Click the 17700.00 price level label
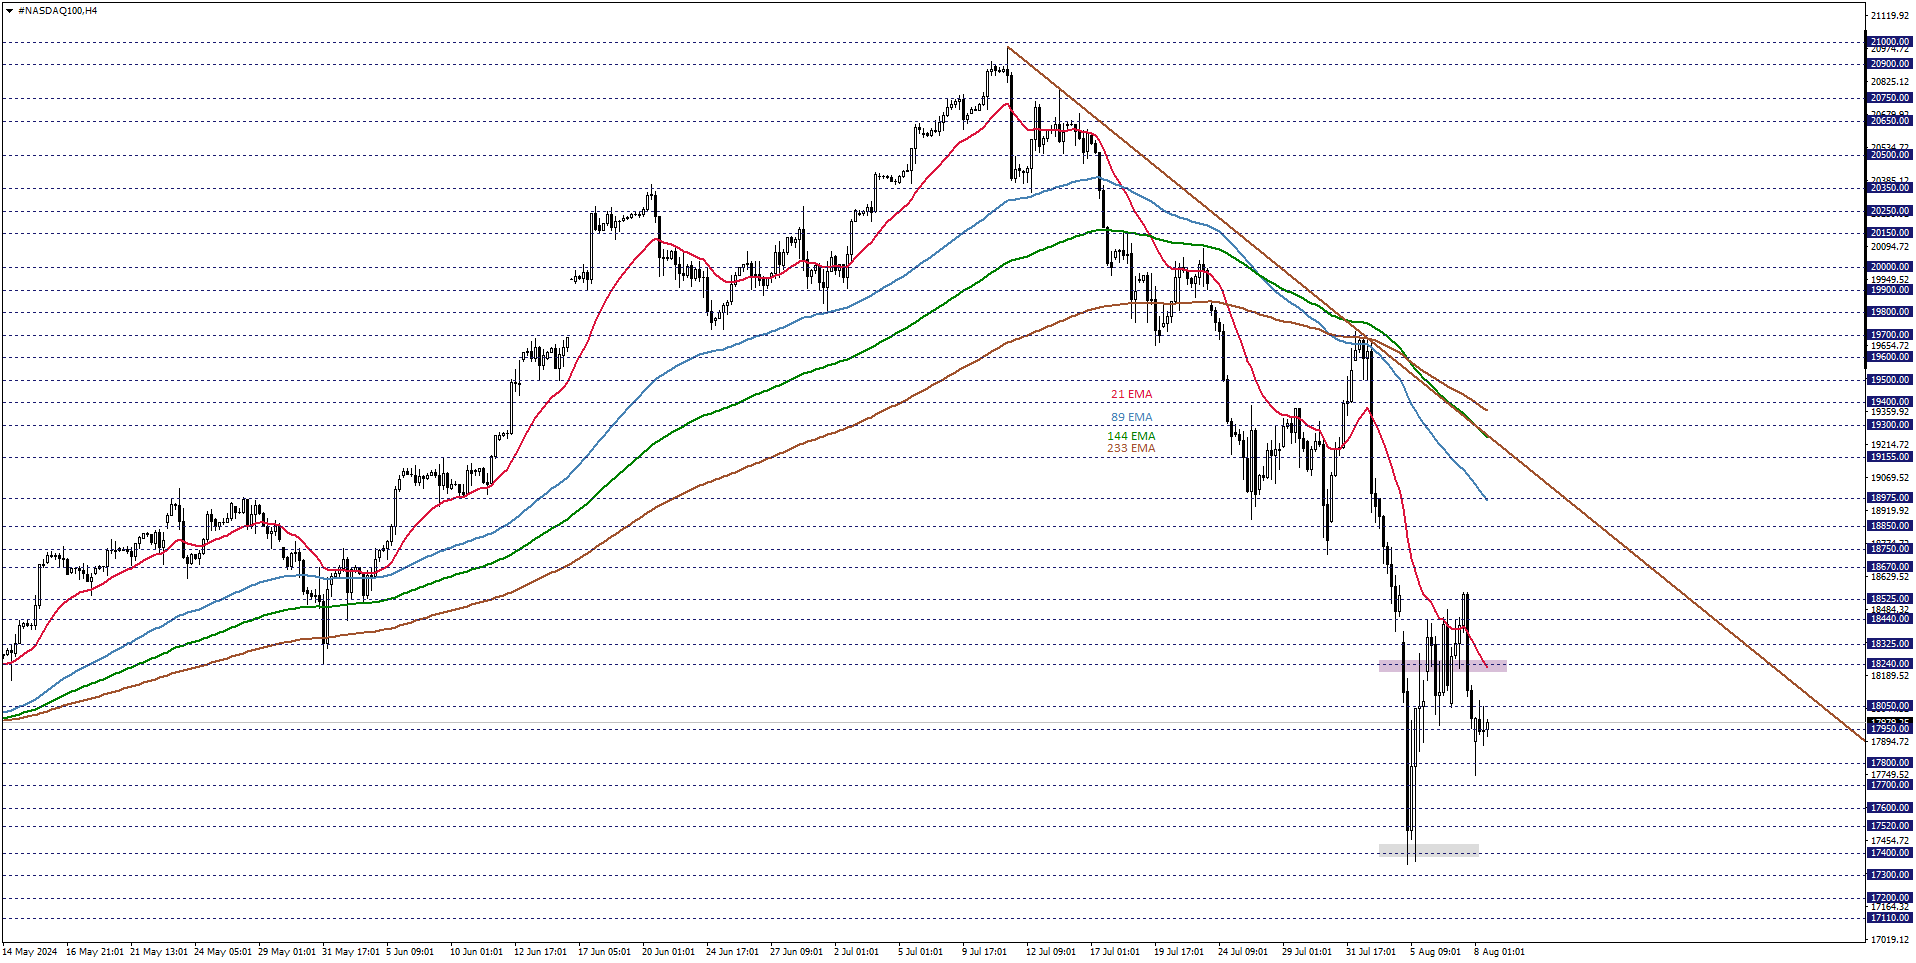 (1890, 785)
